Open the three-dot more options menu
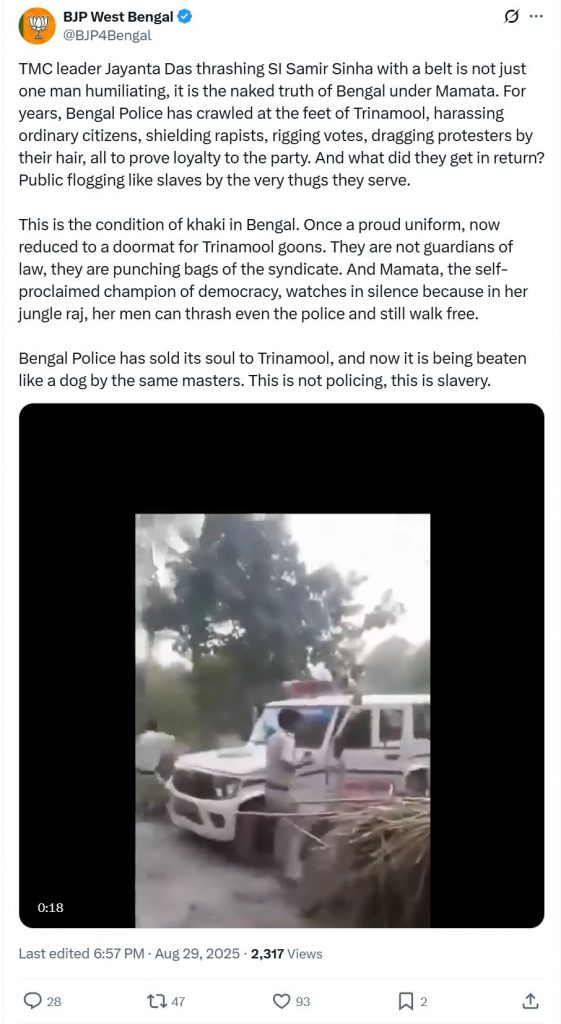This screenshot has width=561, height=1024. point(536,17)
